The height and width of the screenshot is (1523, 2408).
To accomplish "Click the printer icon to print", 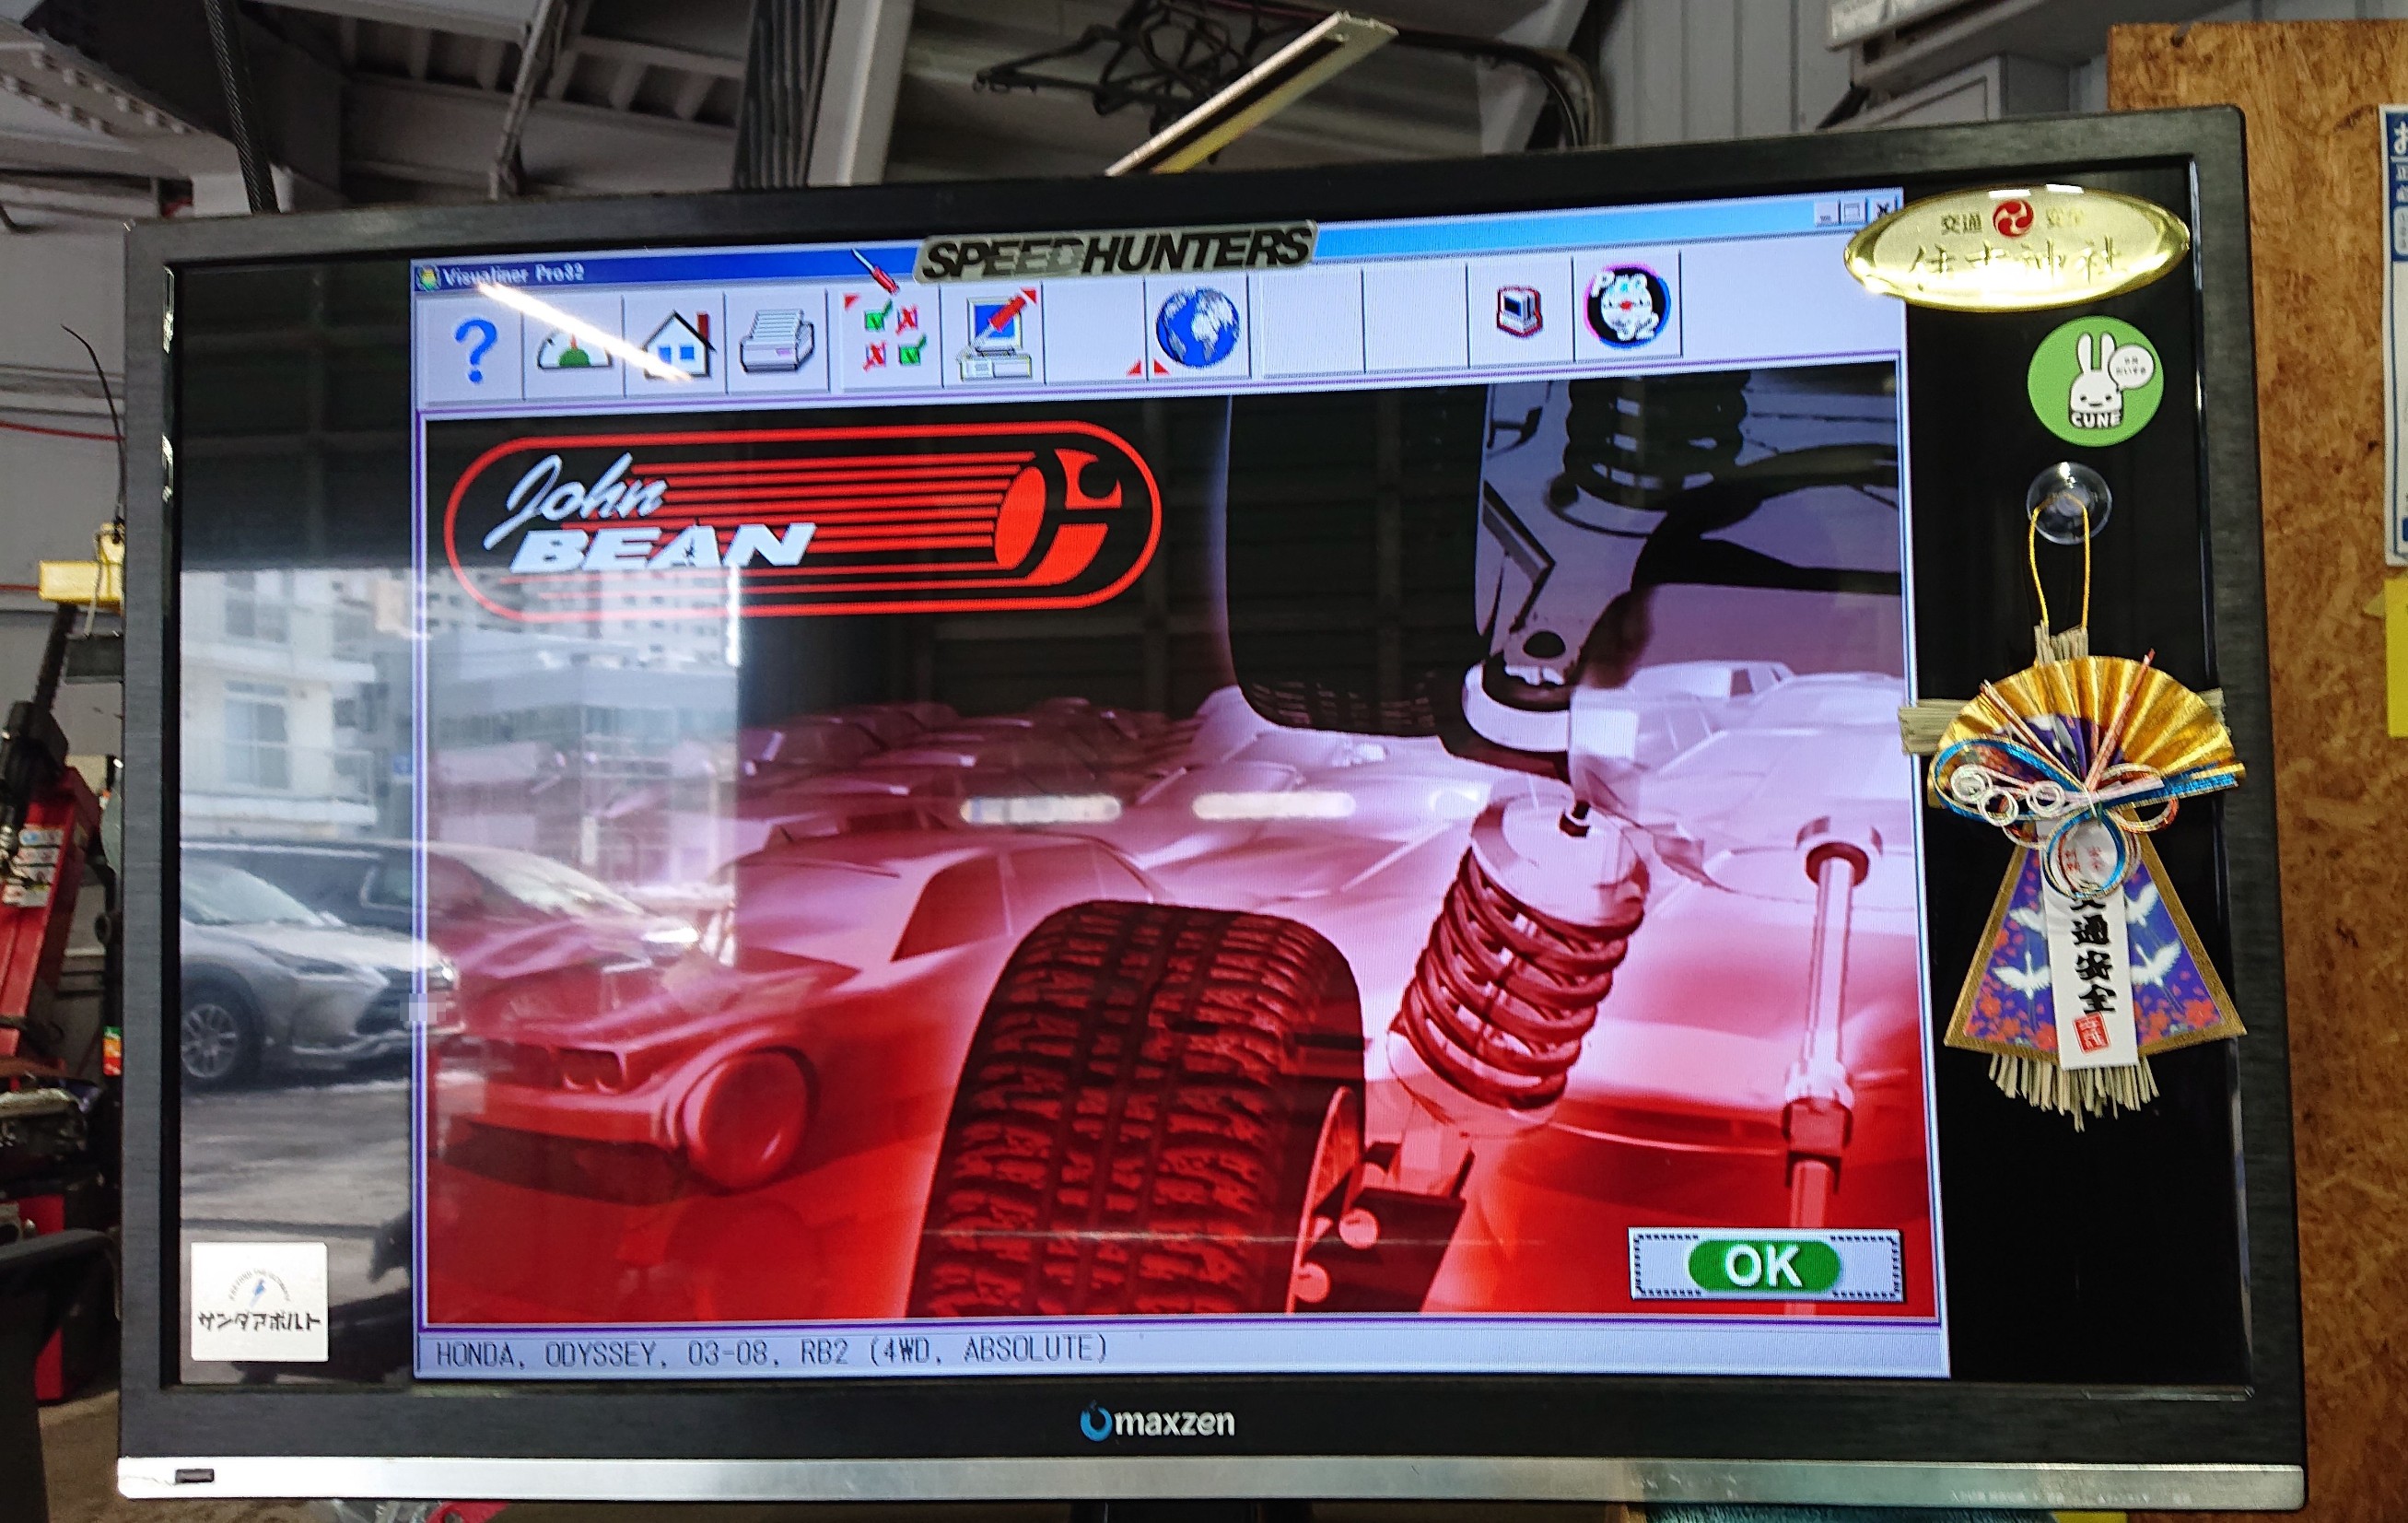I will (777, 342).
